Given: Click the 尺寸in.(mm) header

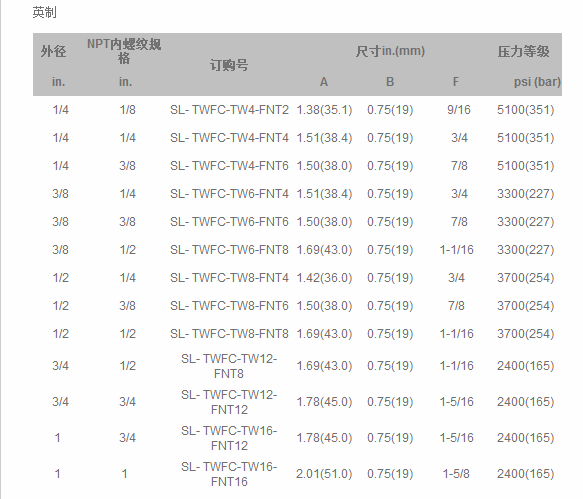Looking at the screenshot, I should tap(390, 51).
